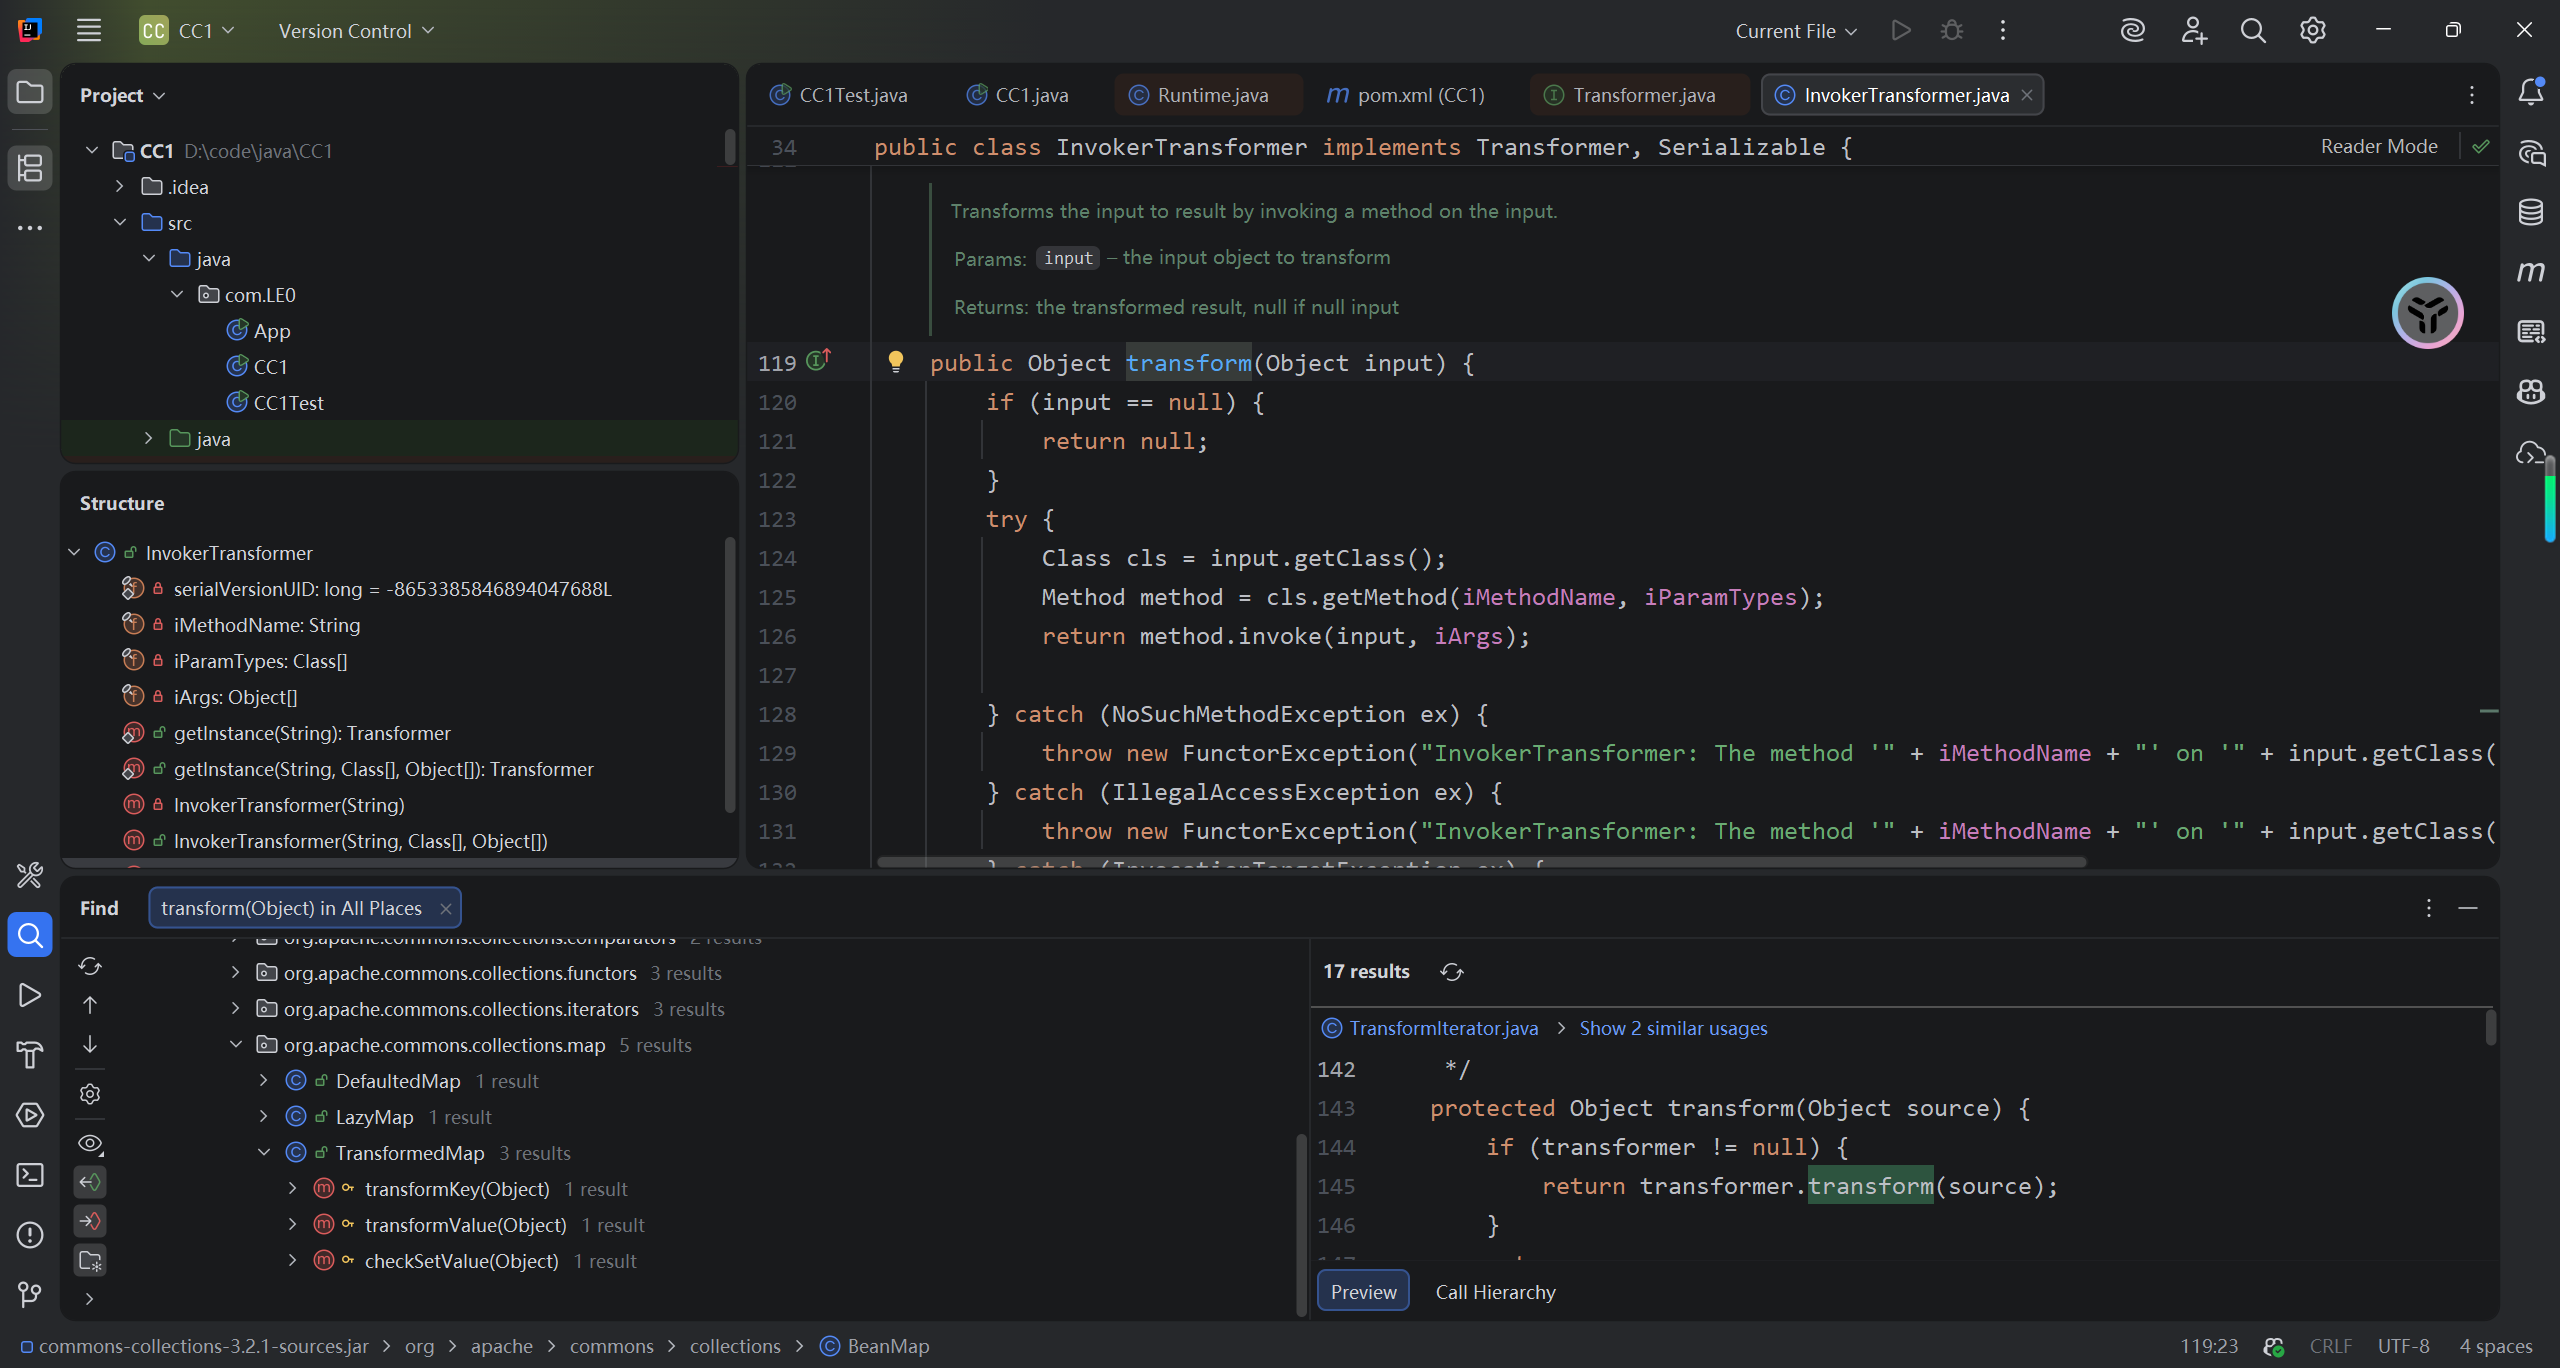Viewport: 2560px width, 1368px height.
Task: Open the Maven tool window
Action: point(2530,272)
